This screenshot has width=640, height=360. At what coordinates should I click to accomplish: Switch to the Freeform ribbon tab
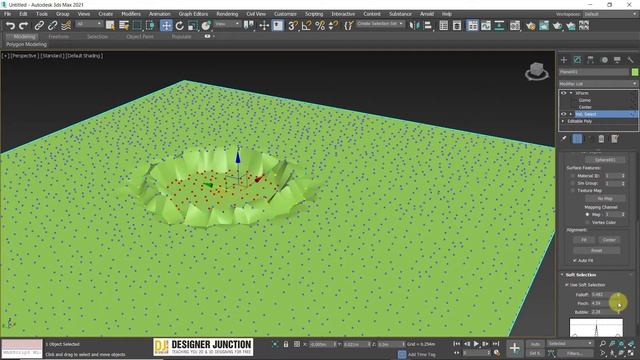tap(59, 36)
